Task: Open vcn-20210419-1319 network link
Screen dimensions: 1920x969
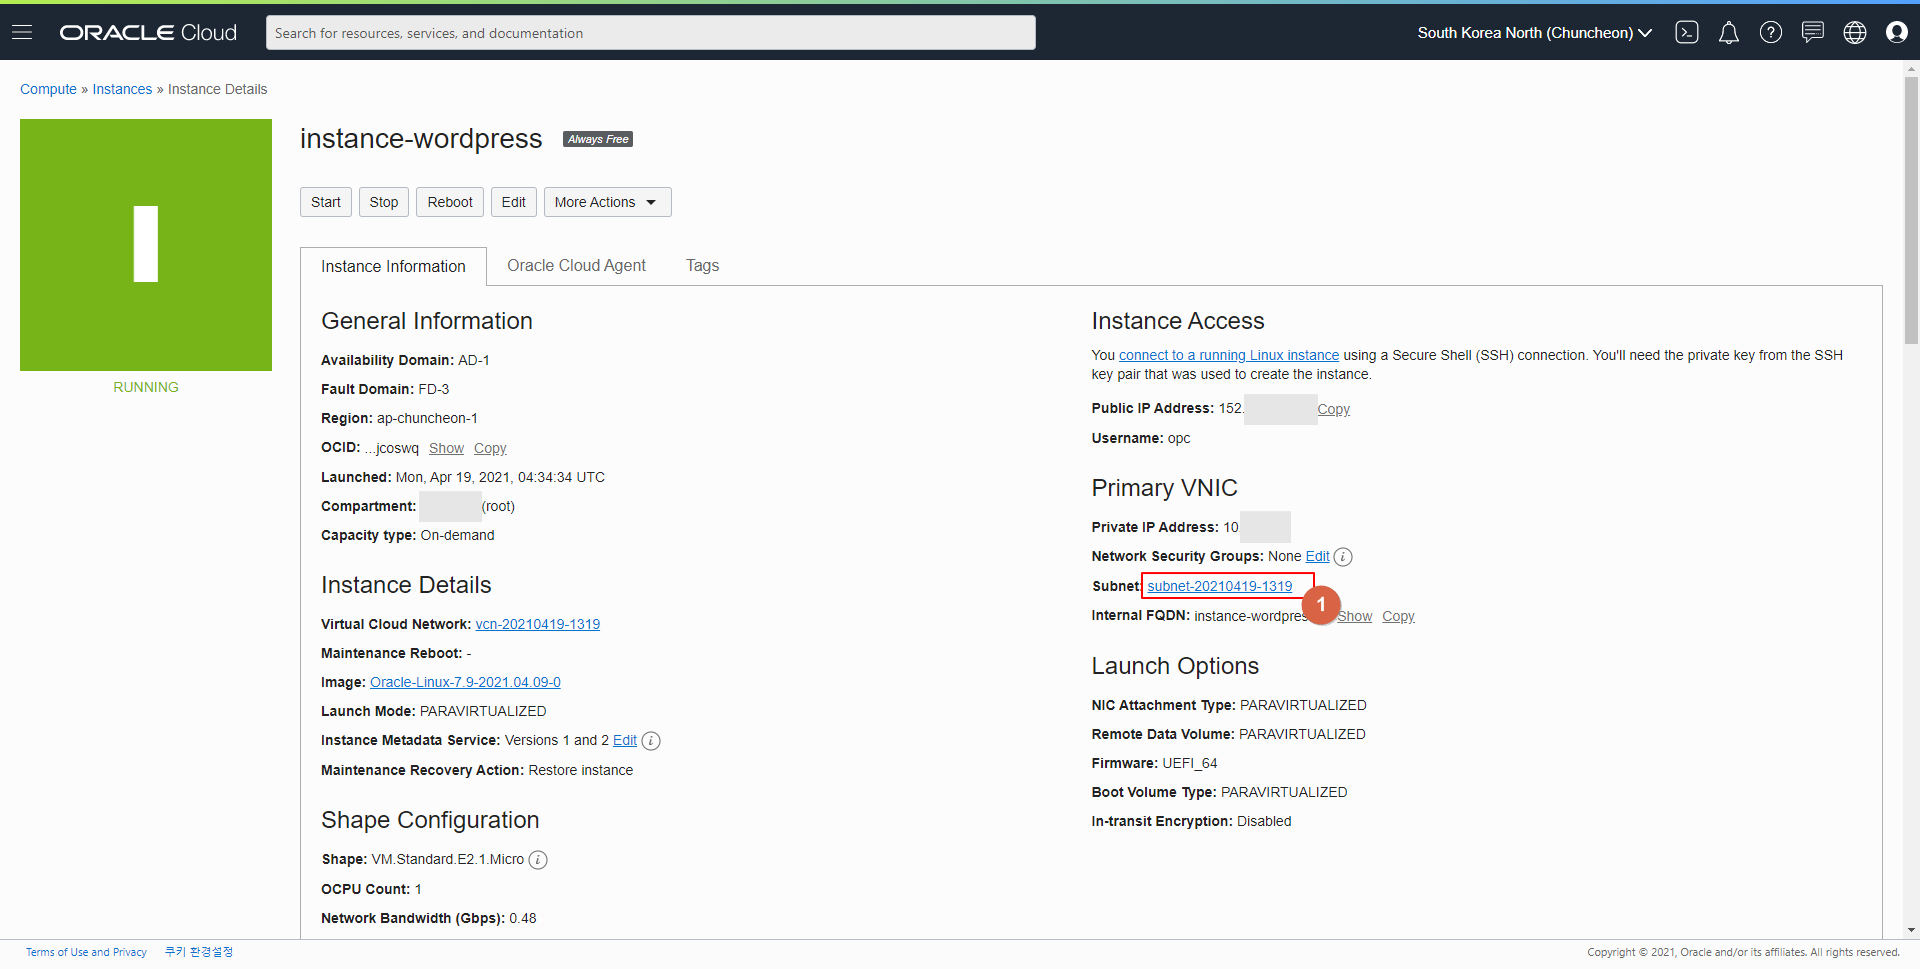Action: point(538,624)
